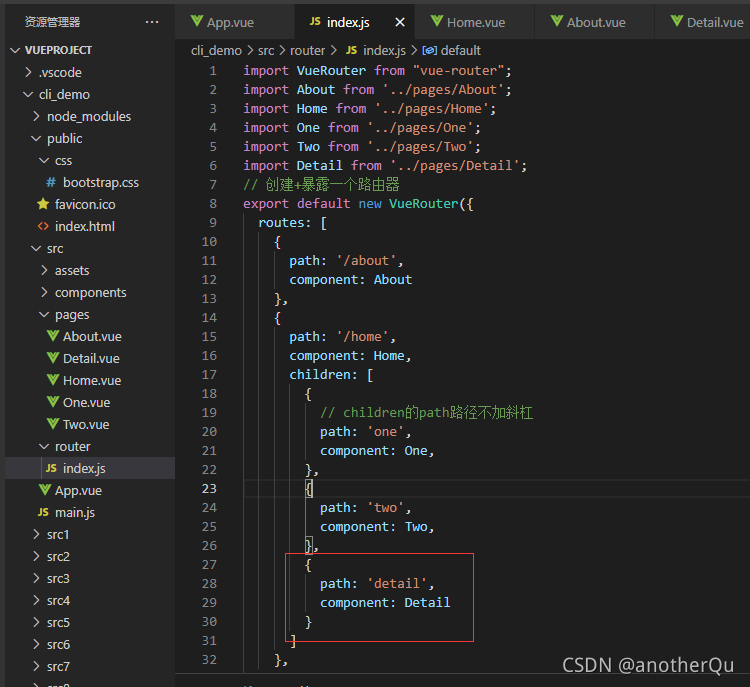Viewport: 750px width, 687px height.
Task: Click the 'routes' property on line 9
Action: 281,223
